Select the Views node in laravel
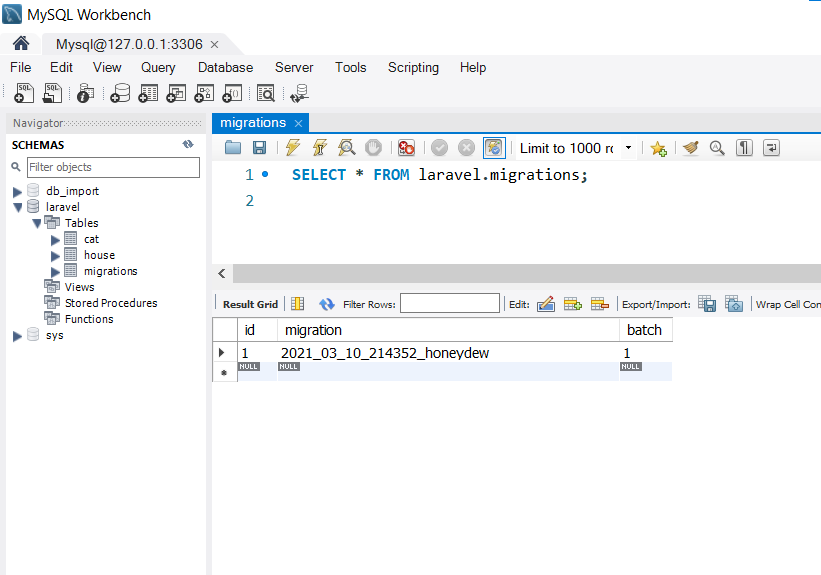This screenshot has height=575, width=821. [x=80, y=287]
